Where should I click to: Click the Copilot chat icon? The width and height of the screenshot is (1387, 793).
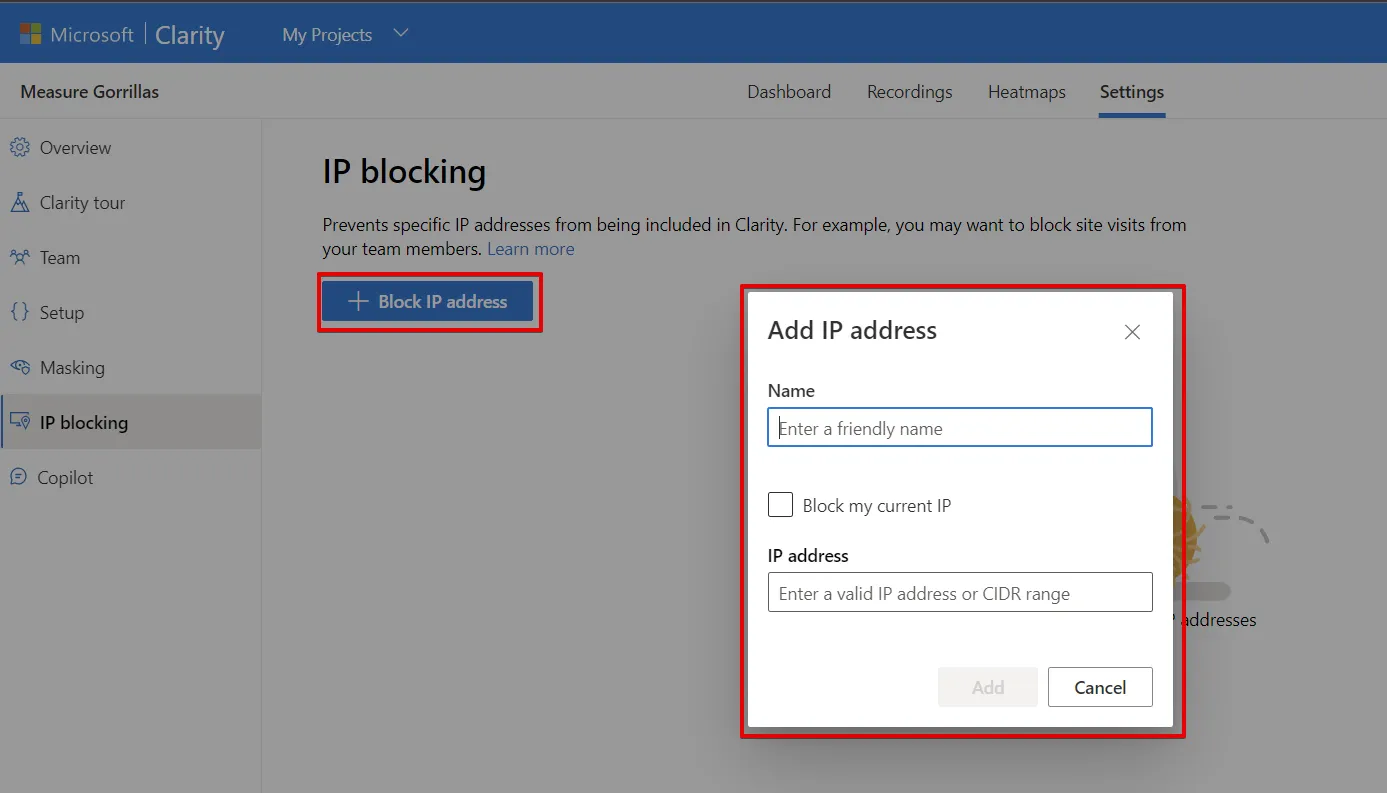point(18,477)
